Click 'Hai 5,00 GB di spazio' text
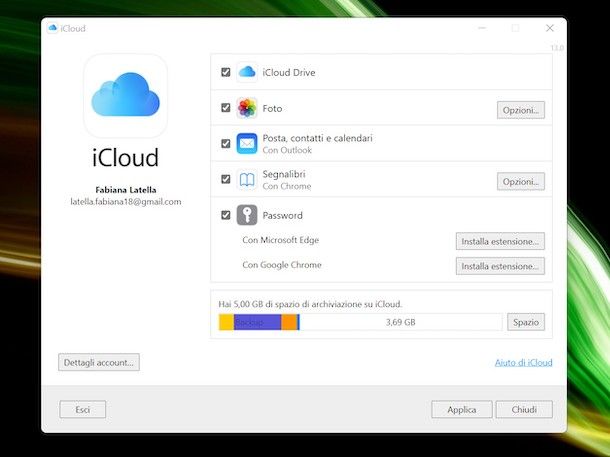This screenshot has height=457, width=610. click(x=310, y=304)
